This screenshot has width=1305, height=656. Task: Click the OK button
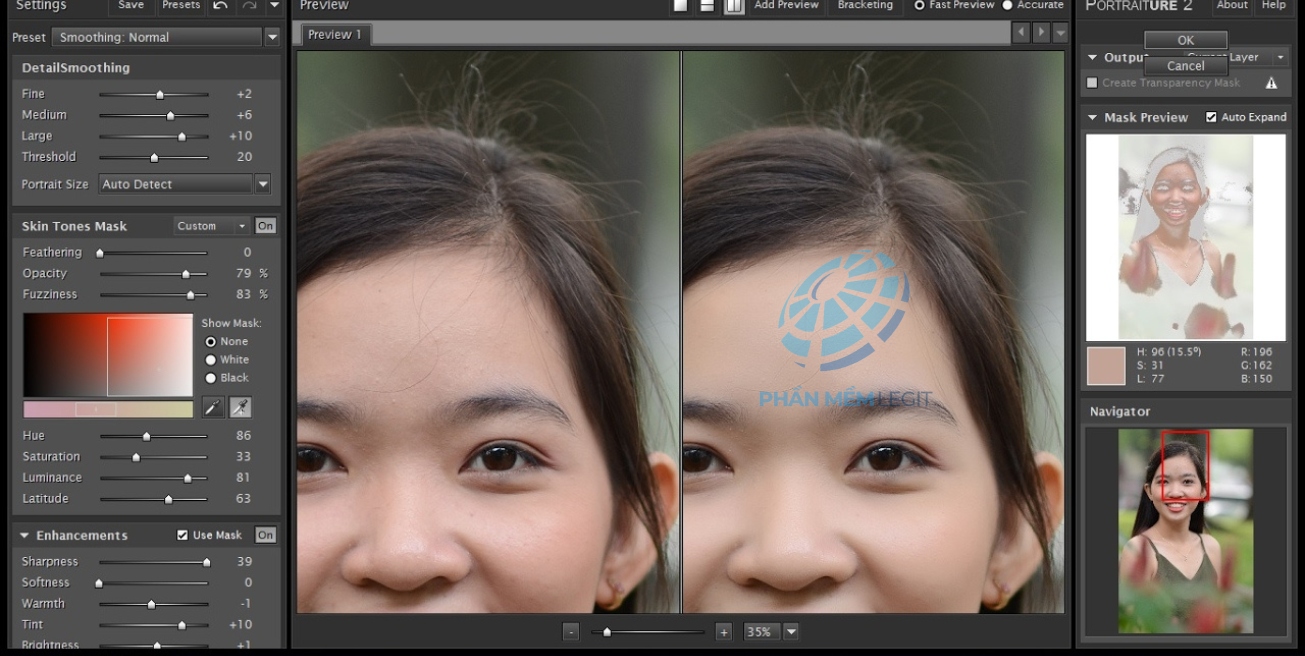tap(1185, 40)
